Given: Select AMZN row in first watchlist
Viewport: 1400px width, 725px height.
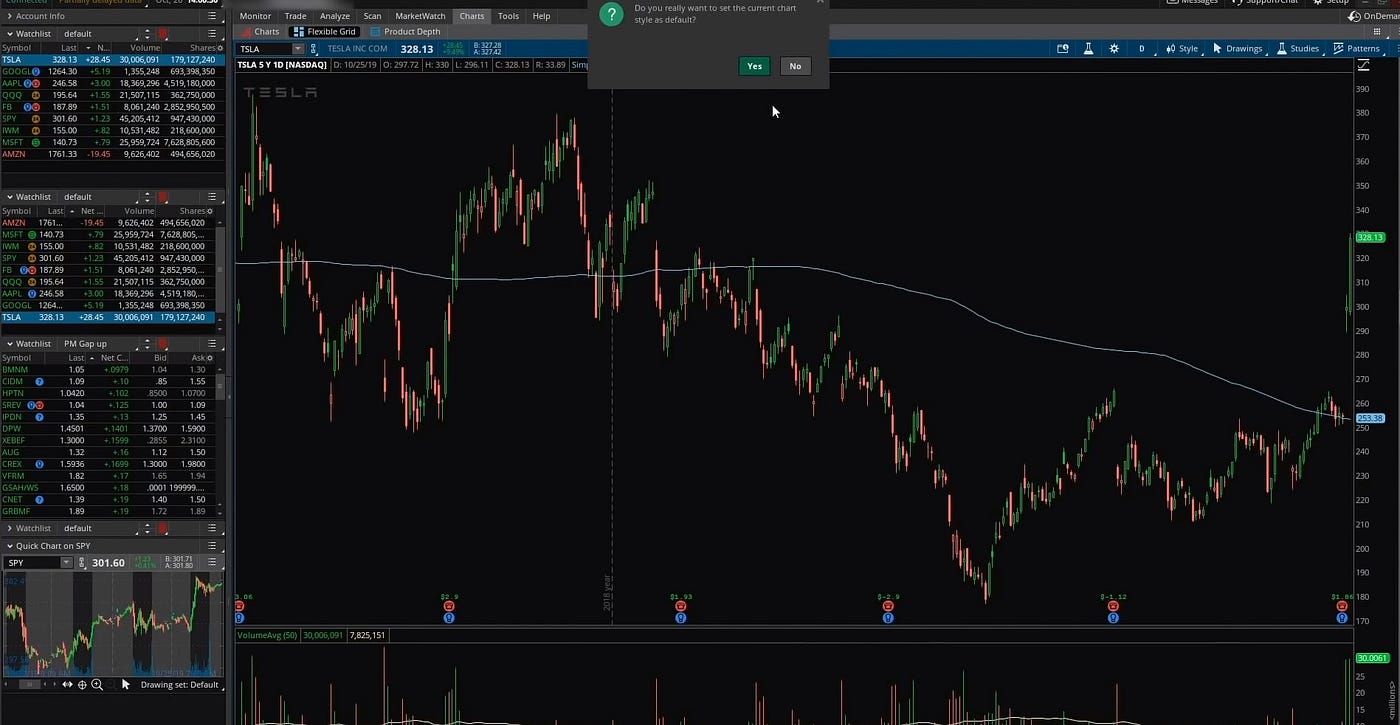Looking at the screenshot, I should [x=109, y=154].
